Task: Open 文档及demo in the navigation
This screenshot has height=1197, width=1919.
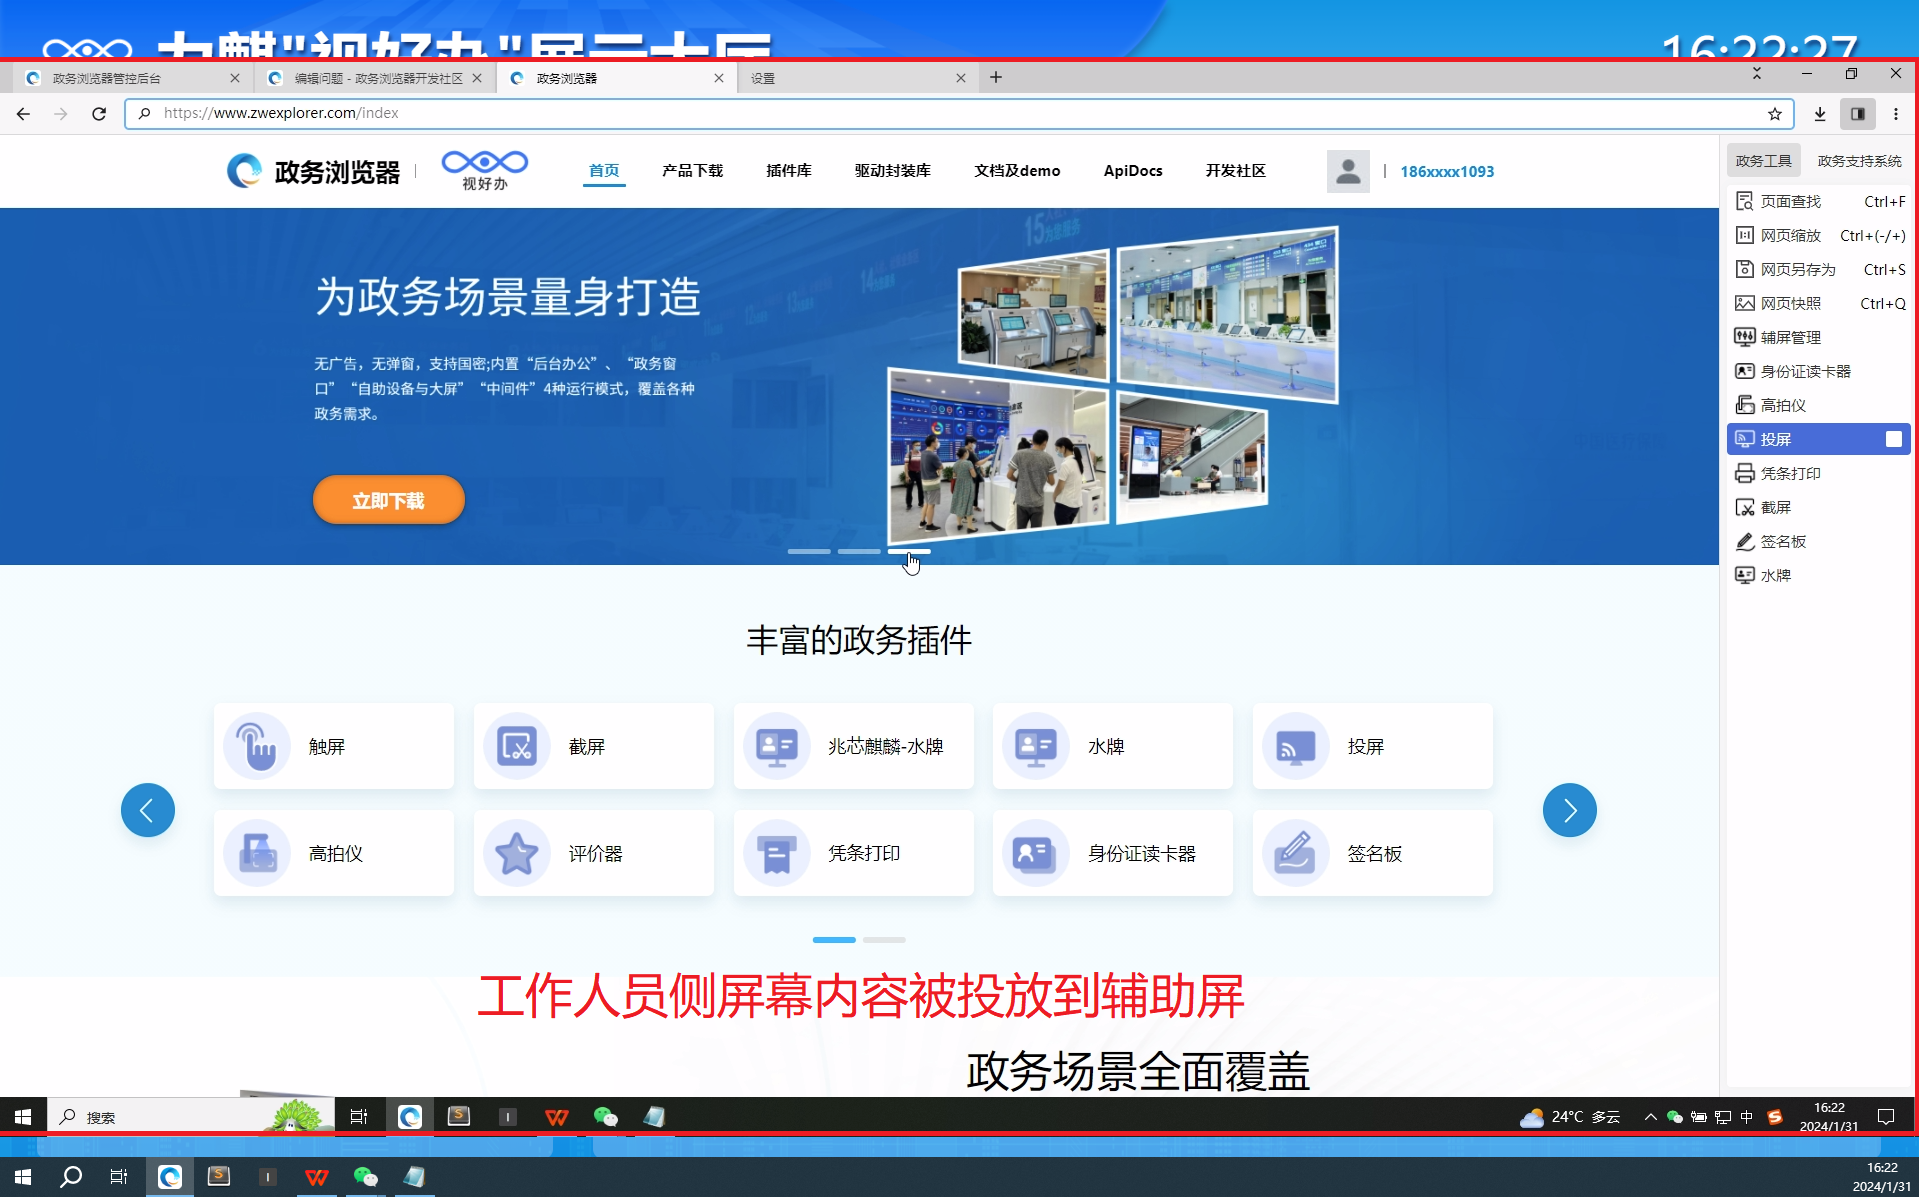Action: 1017,171
